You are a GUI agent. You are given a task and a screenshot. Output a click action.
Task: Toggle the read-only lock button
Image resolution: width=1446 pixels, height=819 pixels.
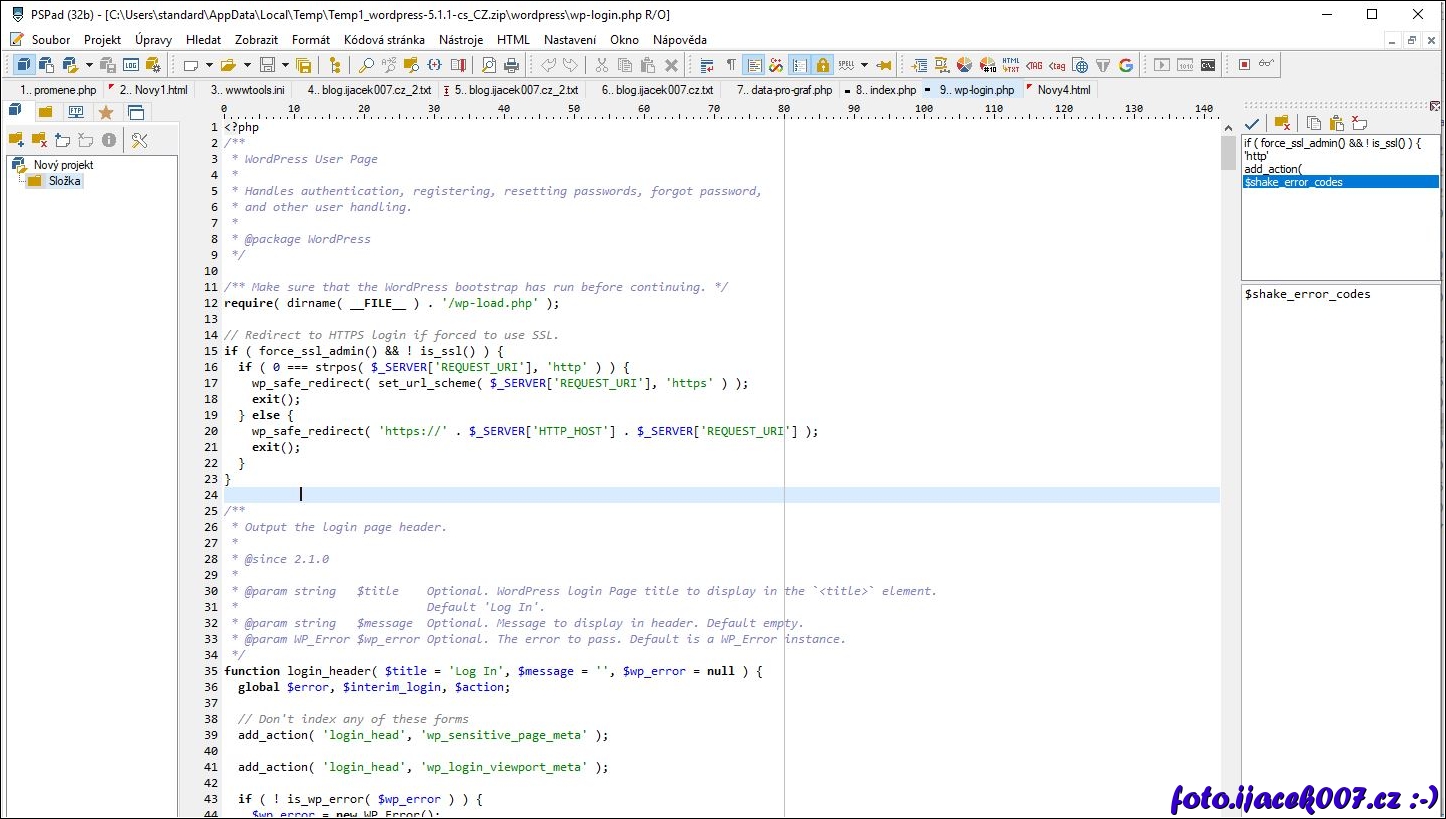[822, 65]
